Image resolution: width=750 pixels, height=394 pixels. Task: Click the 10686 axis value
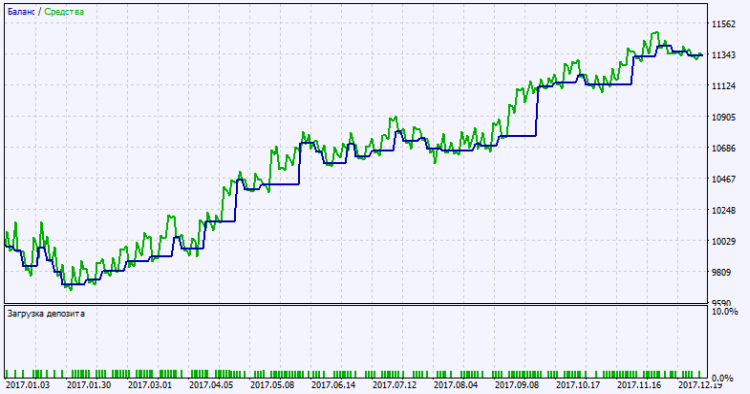[723, 148]
